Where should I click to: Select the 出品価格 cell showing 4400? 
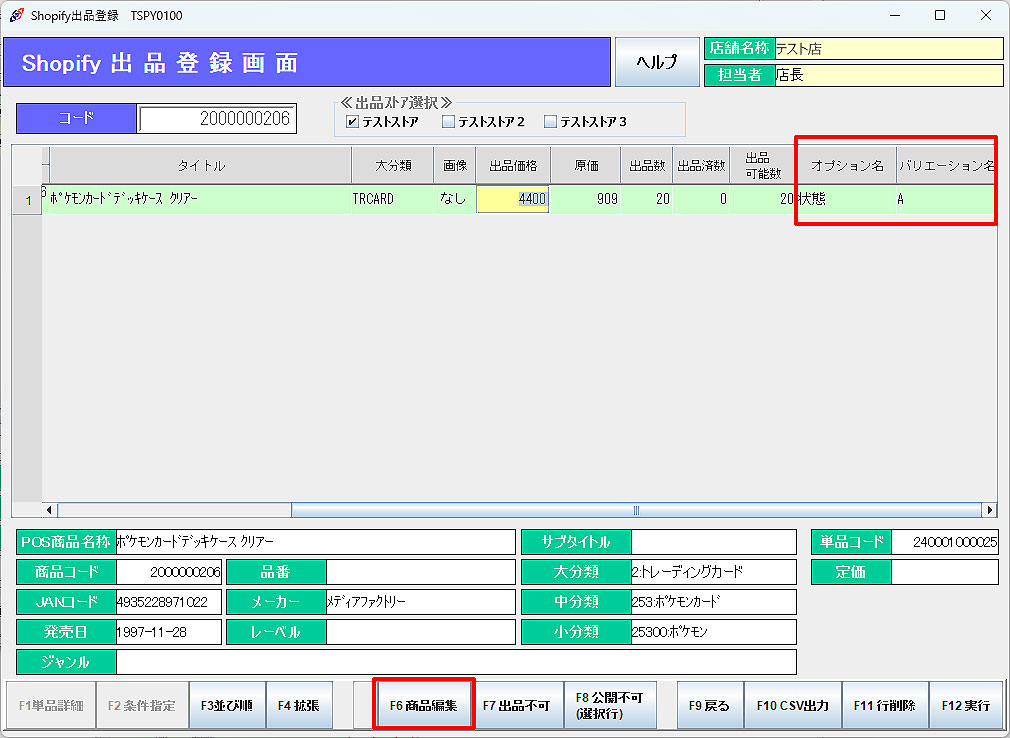click(513, 199)
